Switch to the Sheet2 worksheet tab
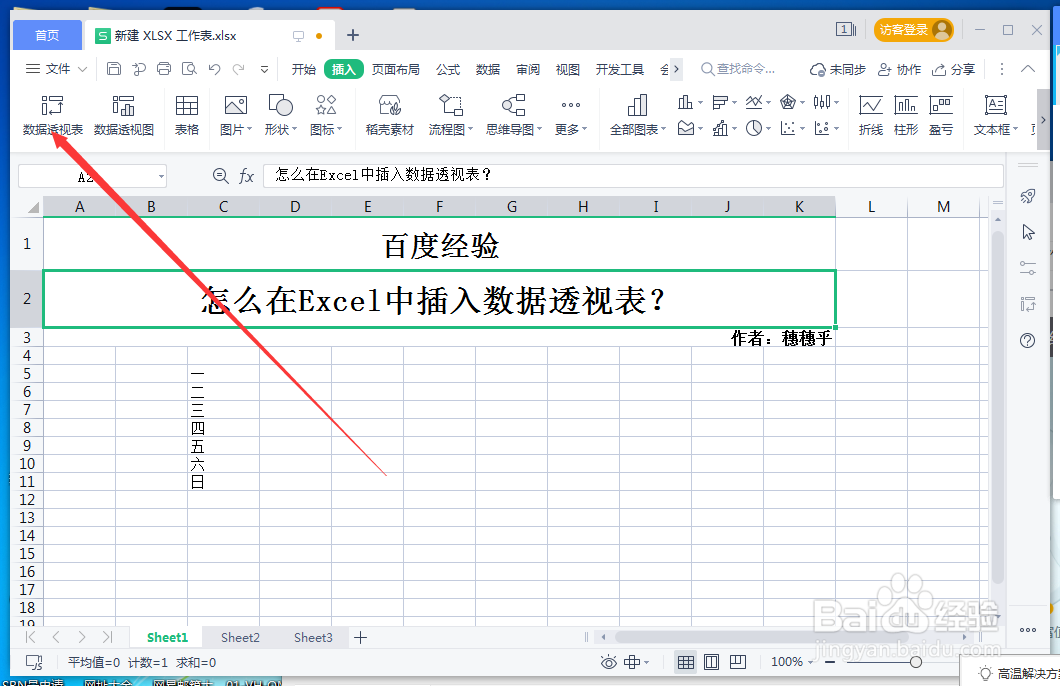 pos(240,637)
